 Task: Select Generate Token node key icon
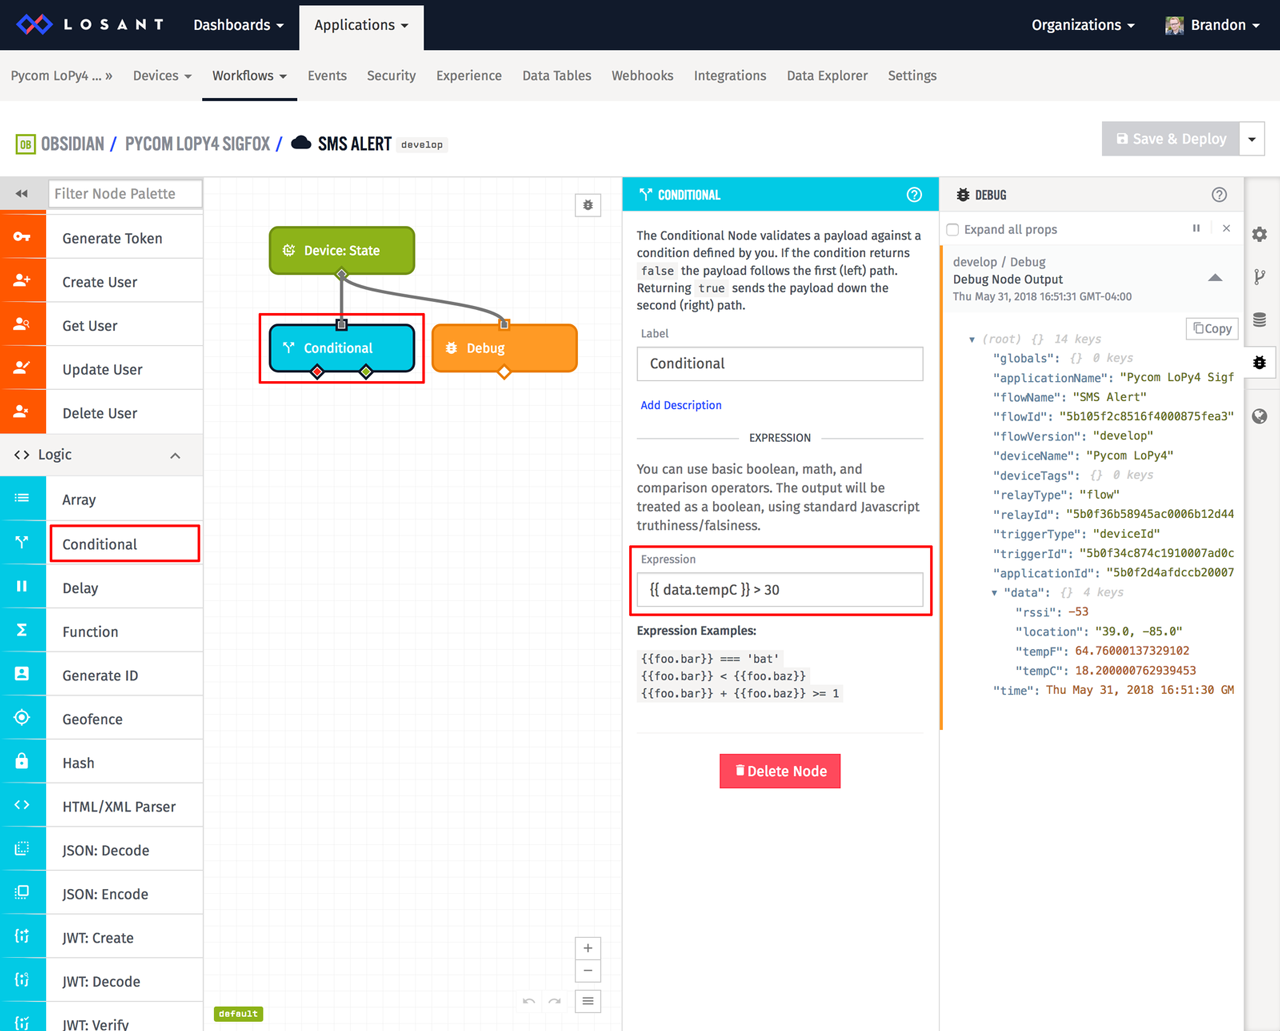(22, 237)
